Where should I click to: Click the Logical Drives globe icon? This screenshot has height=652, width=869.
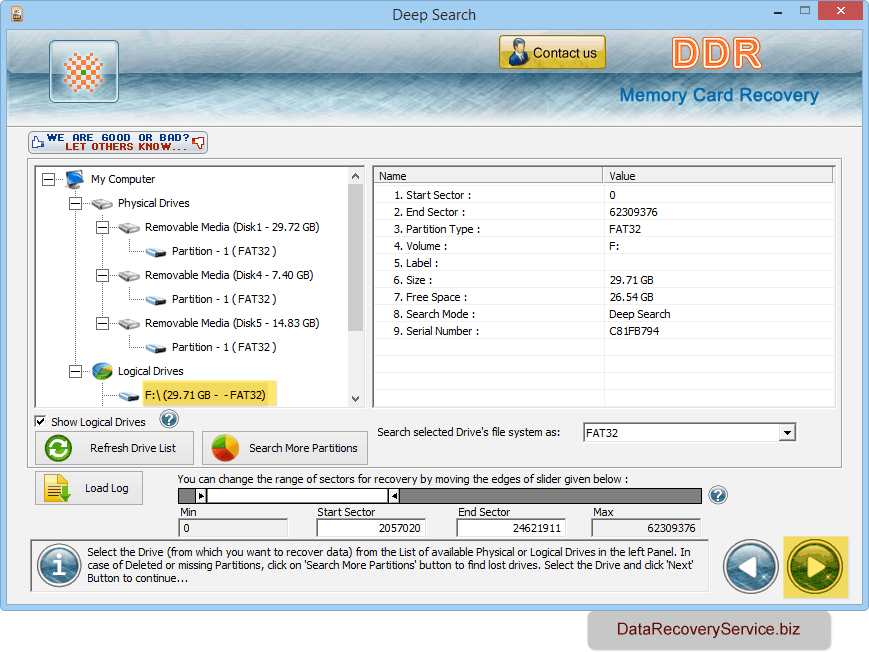[102, 371]
